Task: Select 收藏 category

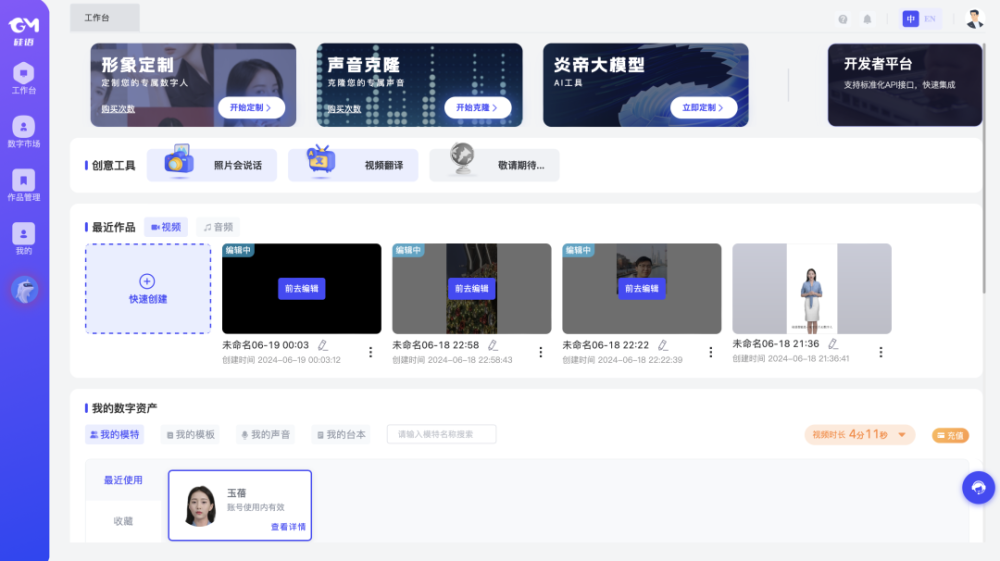Action: click(123, 521)
